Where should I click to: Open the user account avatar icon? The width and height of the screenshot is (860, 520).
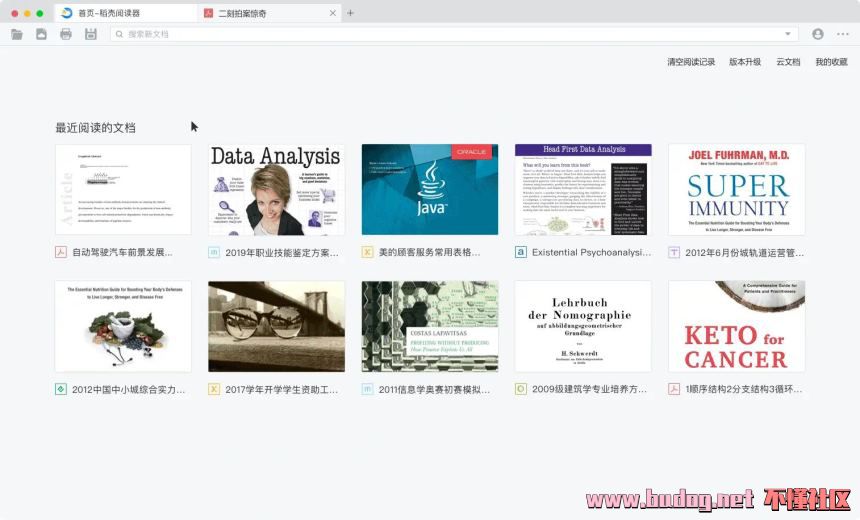[x=818, y=34]
